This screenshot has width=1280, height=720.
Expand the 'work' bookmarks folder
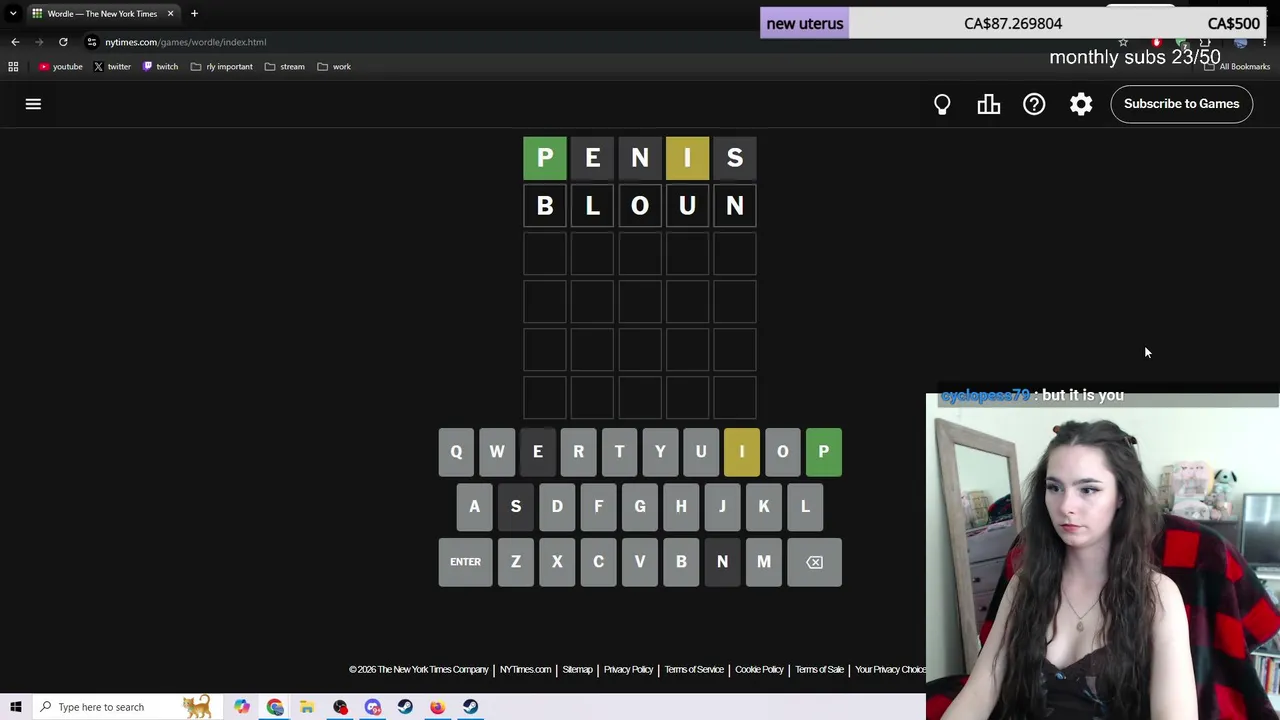tap(334, 67)
